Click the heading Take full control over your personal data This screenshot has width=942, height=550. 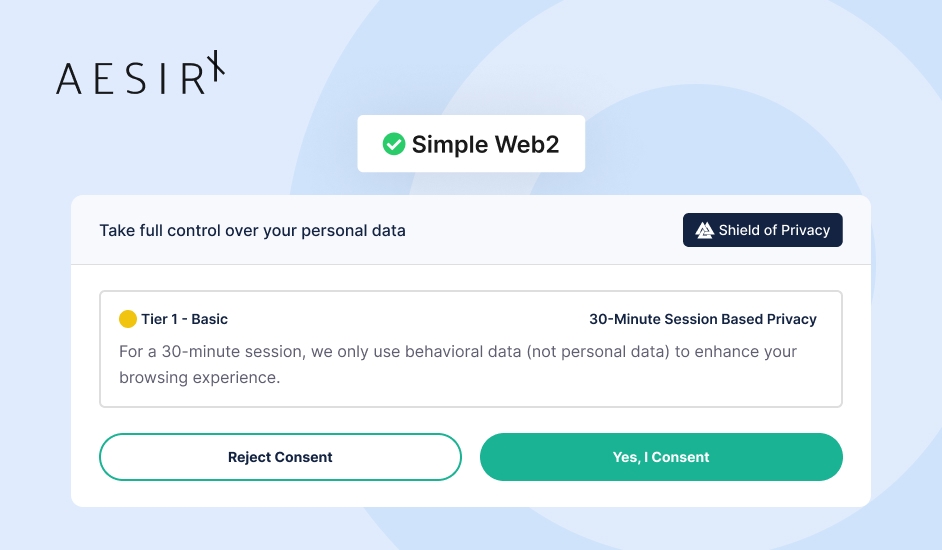pos(252,231)
